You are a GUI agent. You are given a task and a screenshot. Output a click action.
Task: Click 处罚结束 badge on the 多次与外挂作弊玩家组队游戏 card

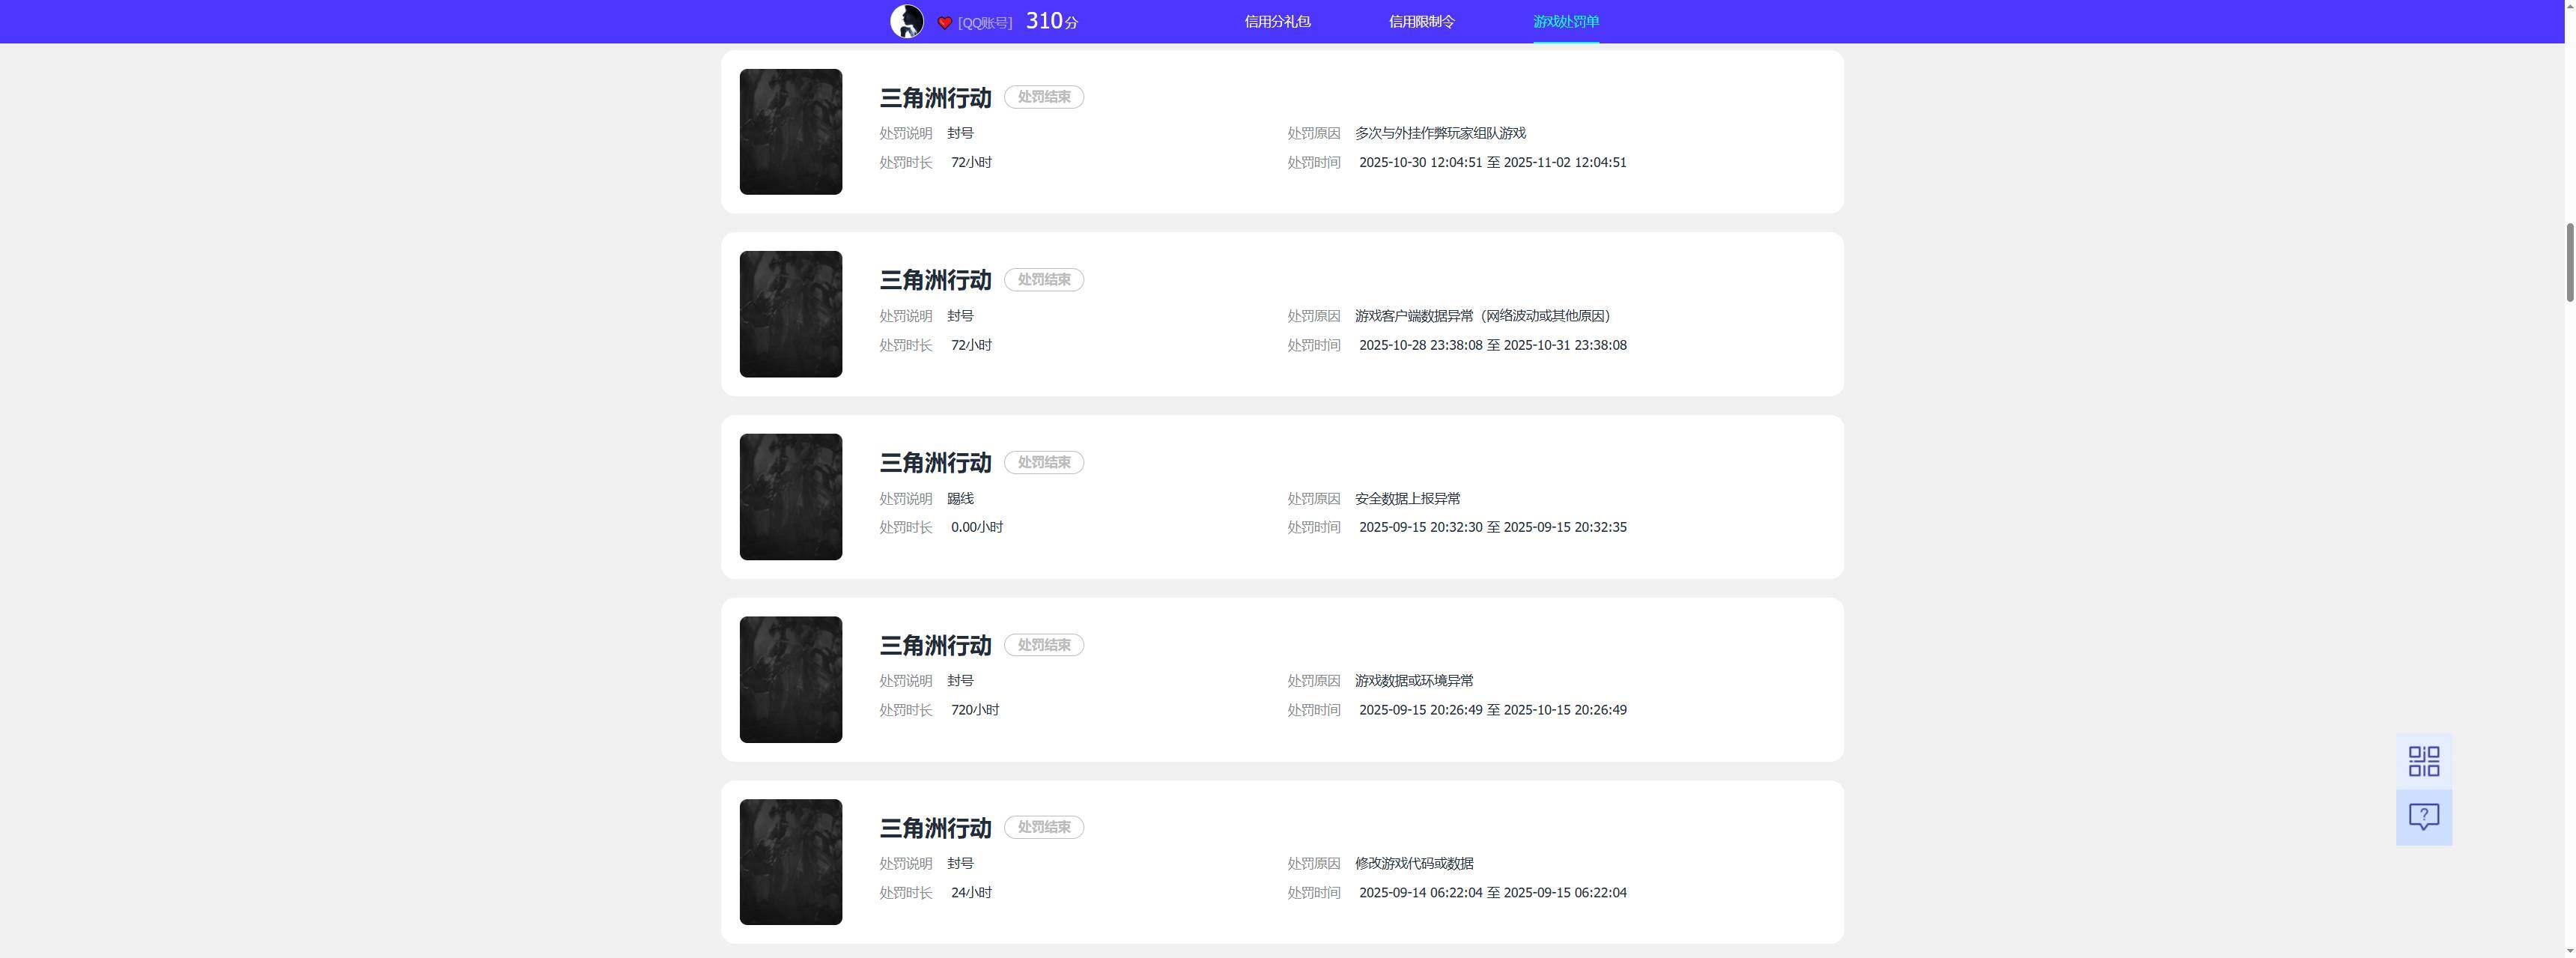pyautogui.click(x=1043, y=97)
